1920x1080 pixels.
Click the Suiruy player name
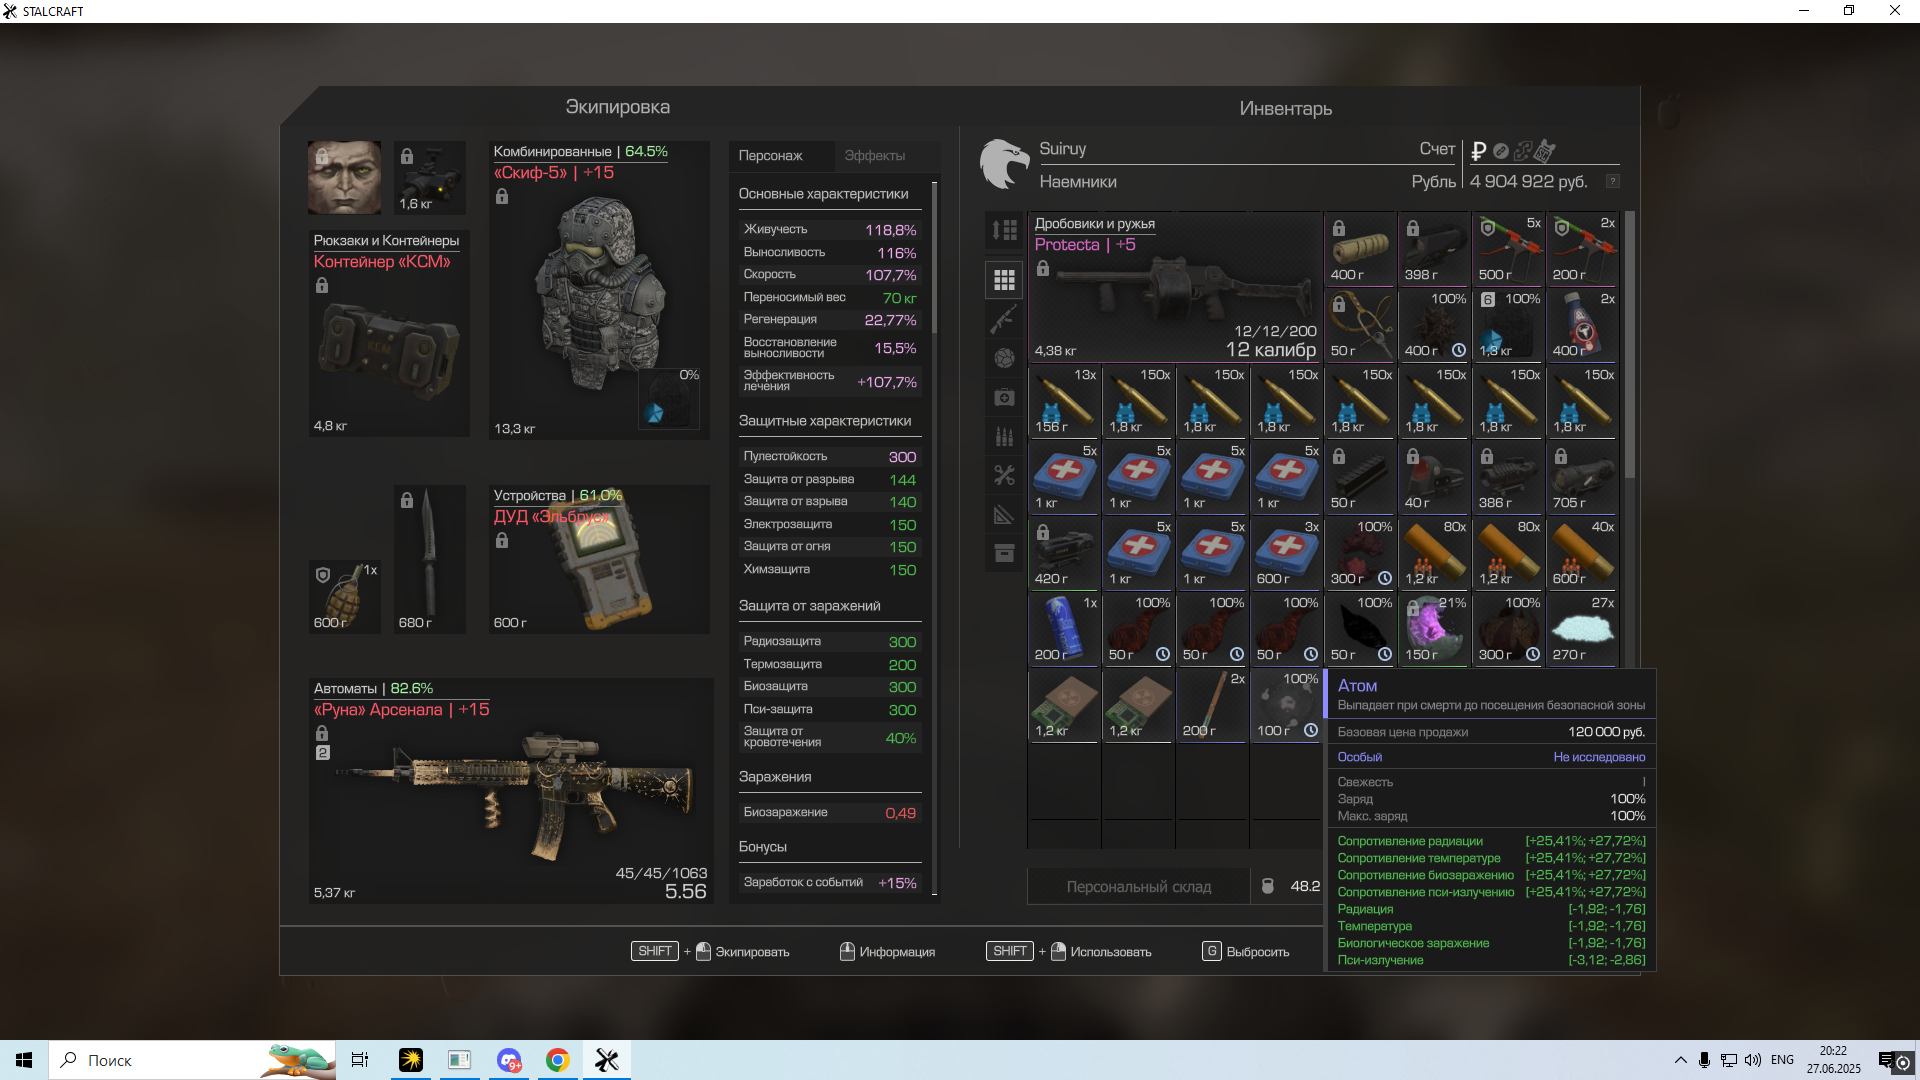pyautogui.click(x=1062, y=149)
